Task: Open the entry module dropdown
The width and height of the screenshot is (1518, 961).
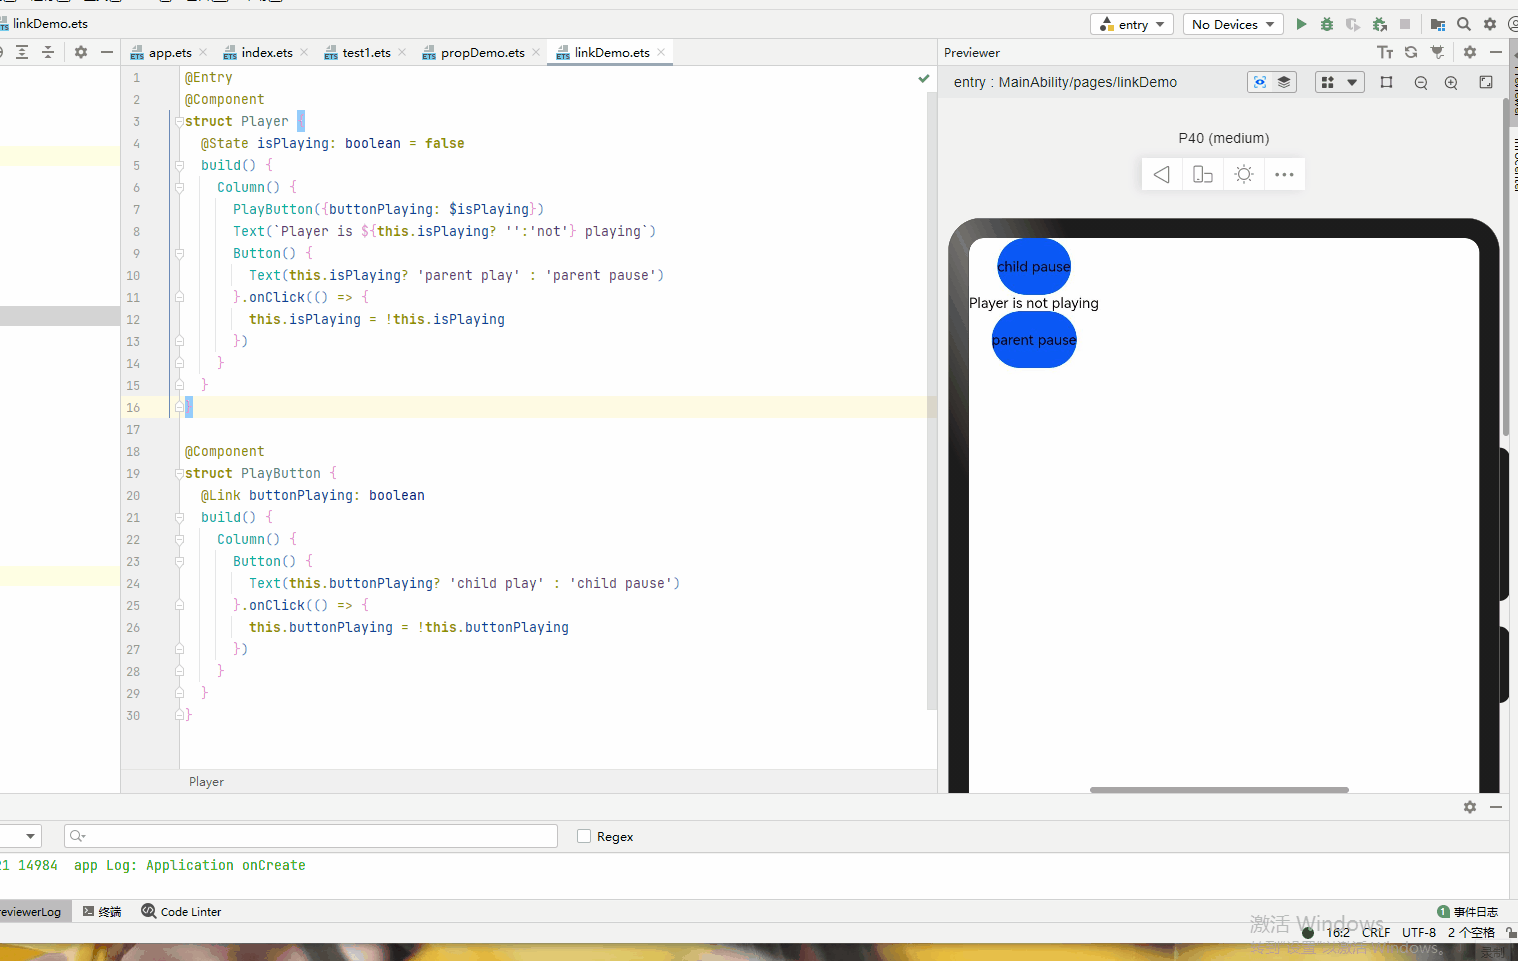Action: (x=1132, y=24)
